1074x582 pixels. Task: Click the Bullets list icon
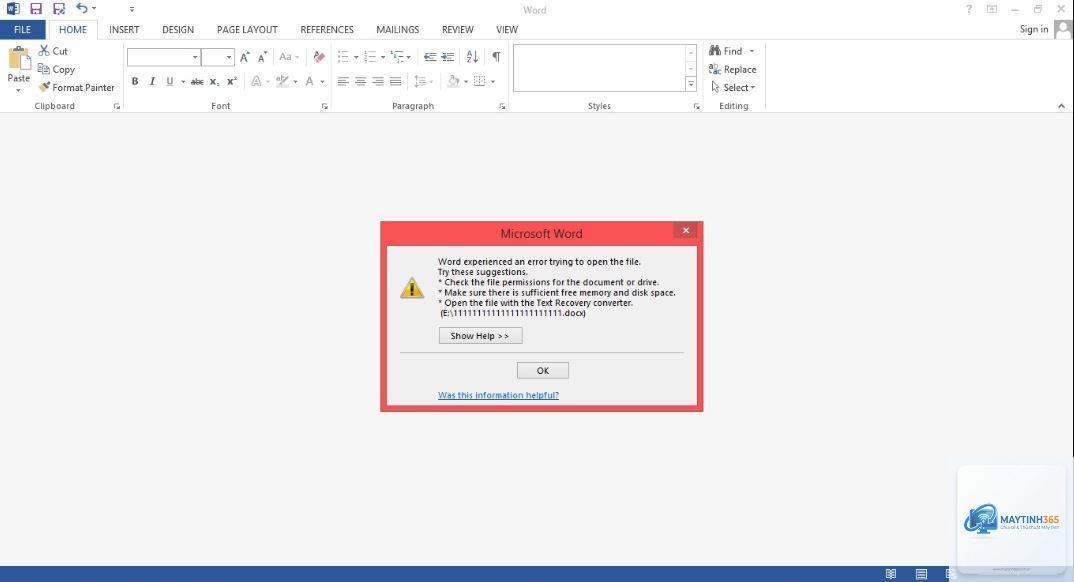point(343,57)
